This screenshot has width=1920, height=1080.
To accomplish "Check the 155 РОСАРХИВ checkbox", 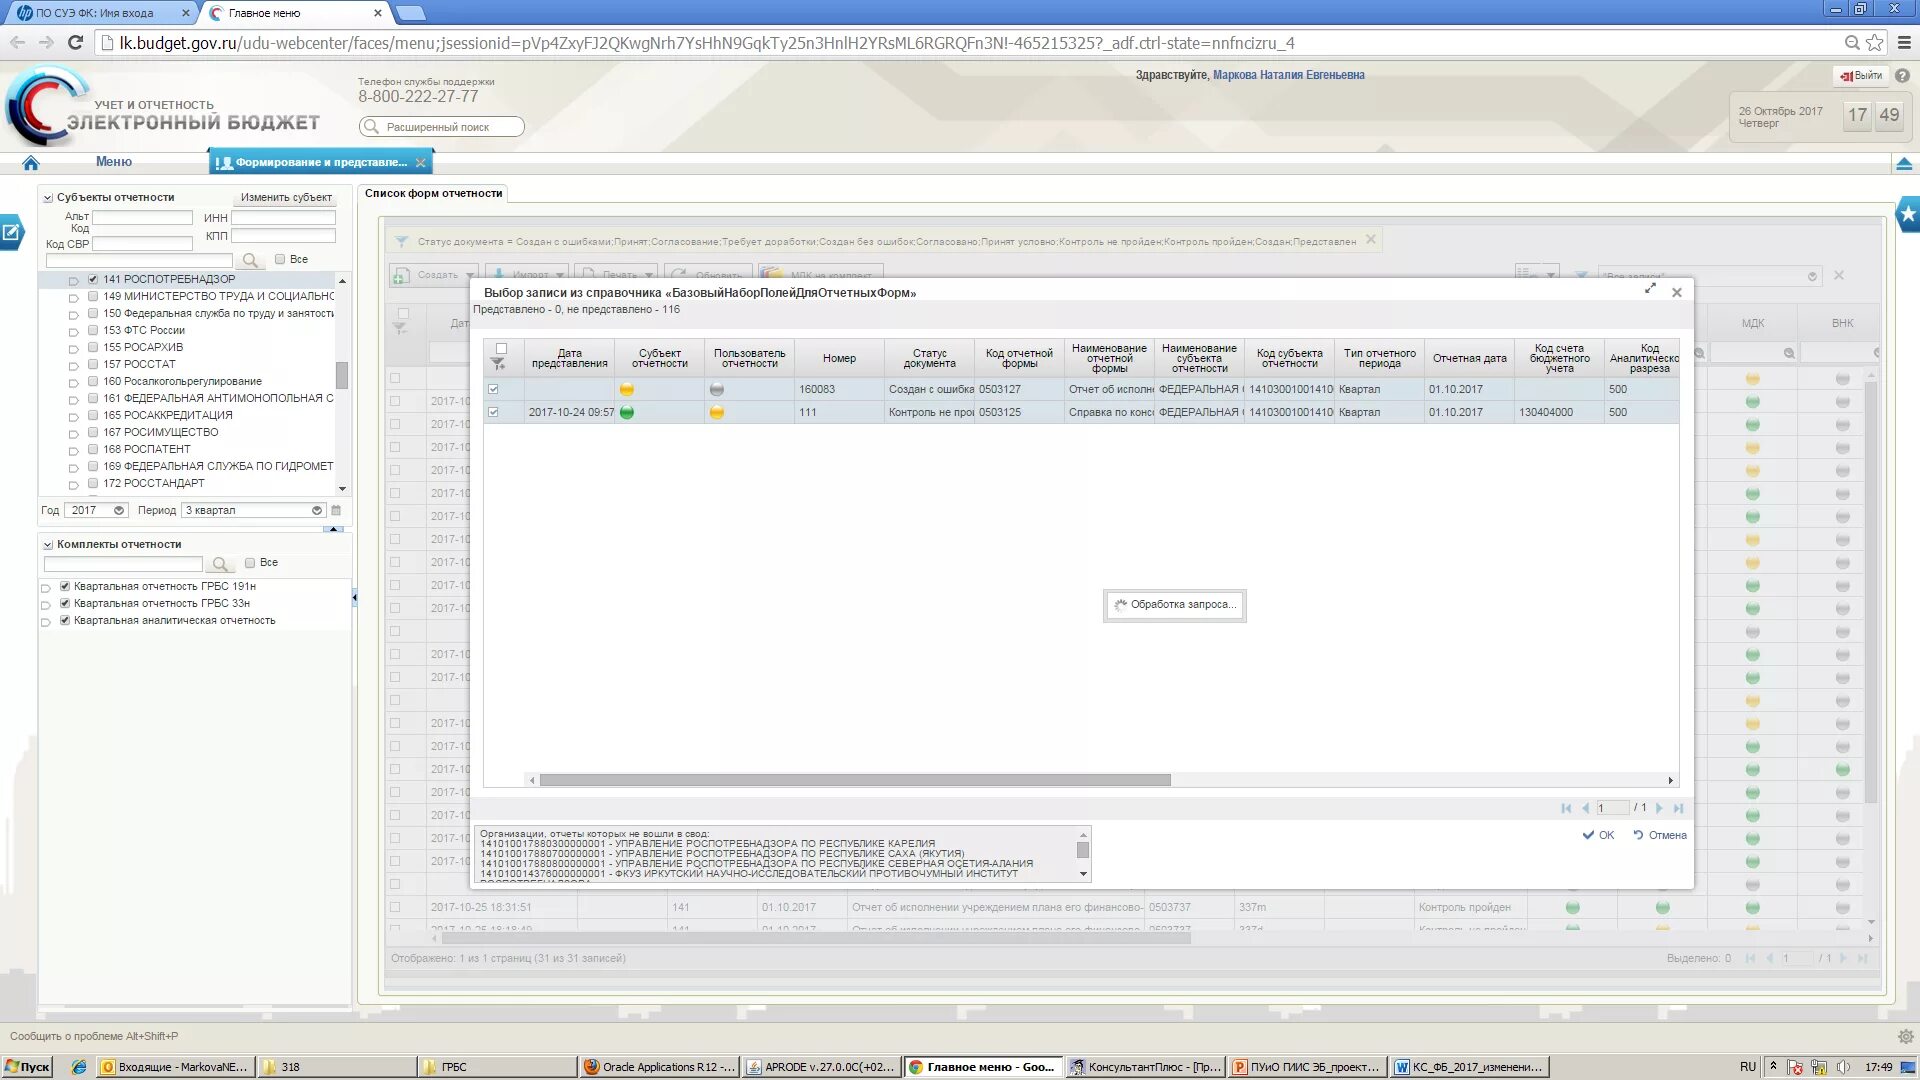I will click(x=93, y=348).
